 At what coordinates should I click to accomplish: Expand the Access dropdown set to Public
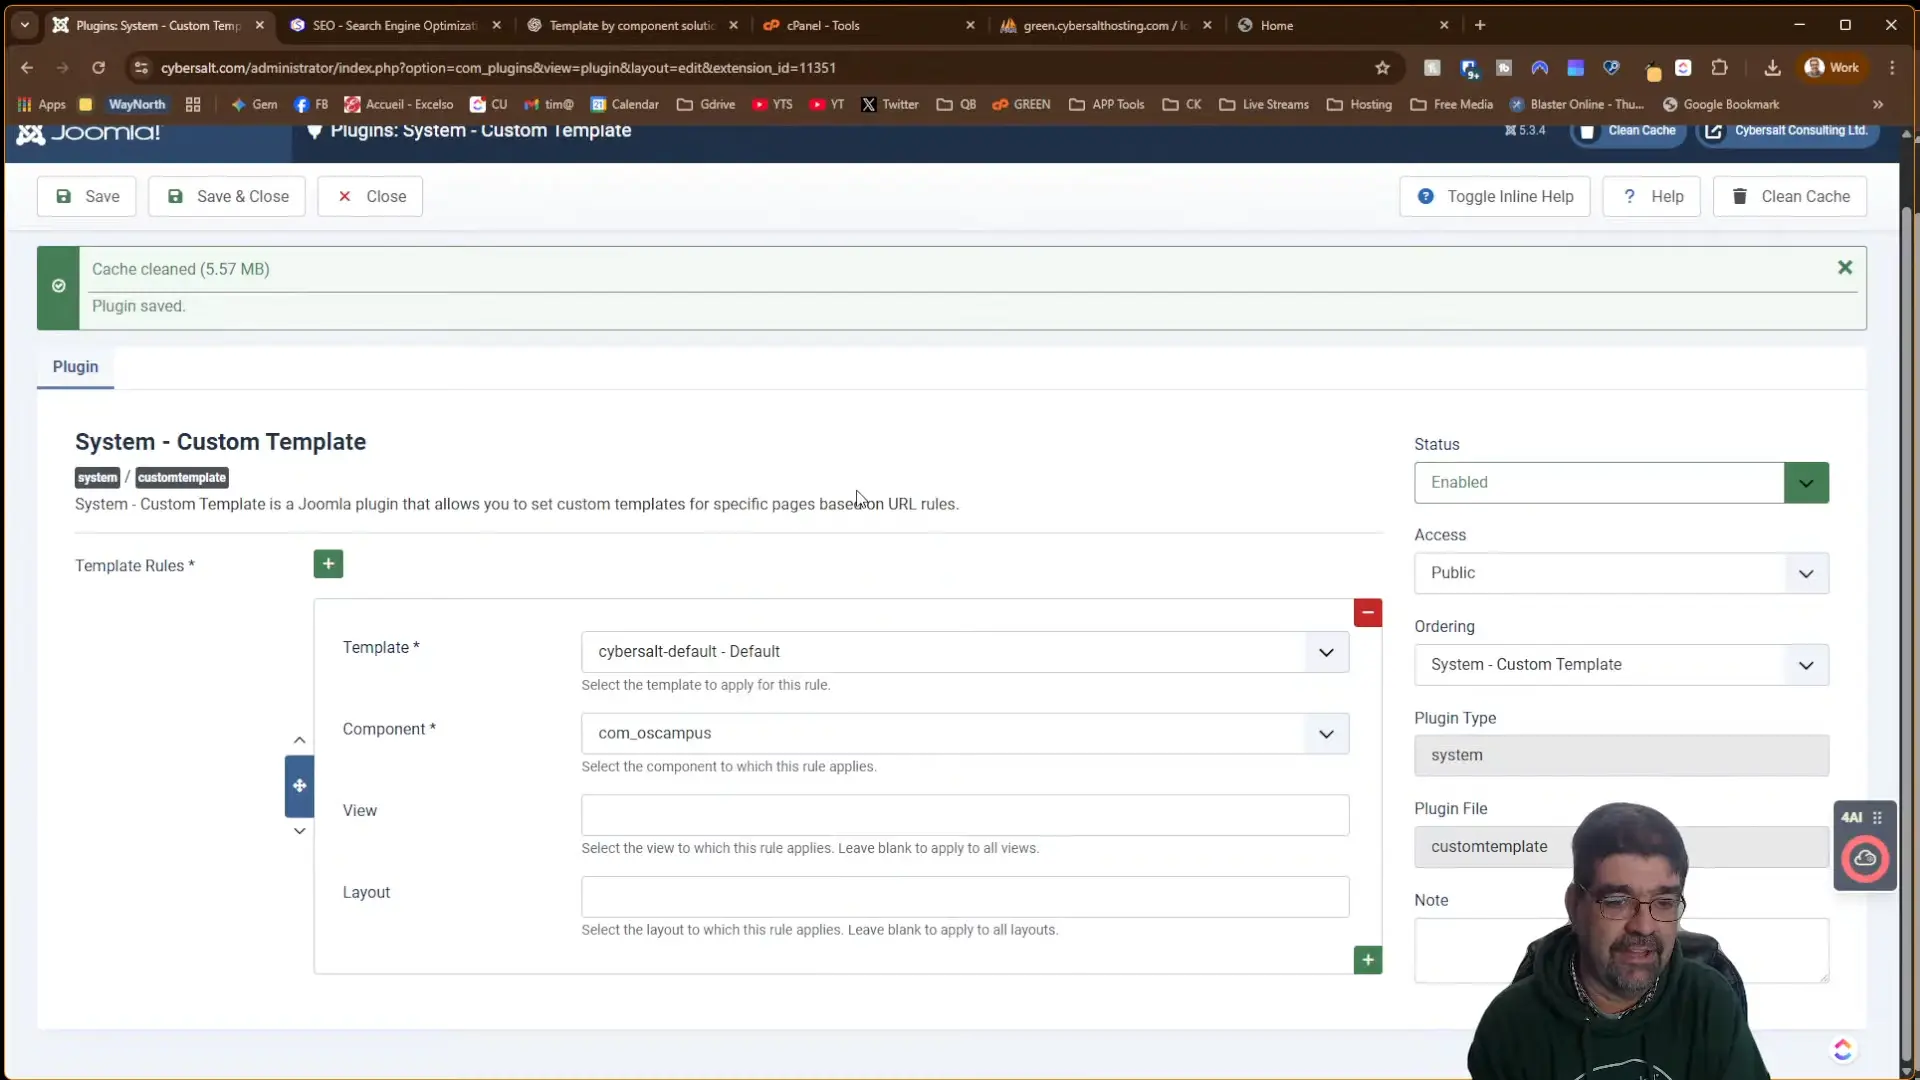pos(1620,574)
